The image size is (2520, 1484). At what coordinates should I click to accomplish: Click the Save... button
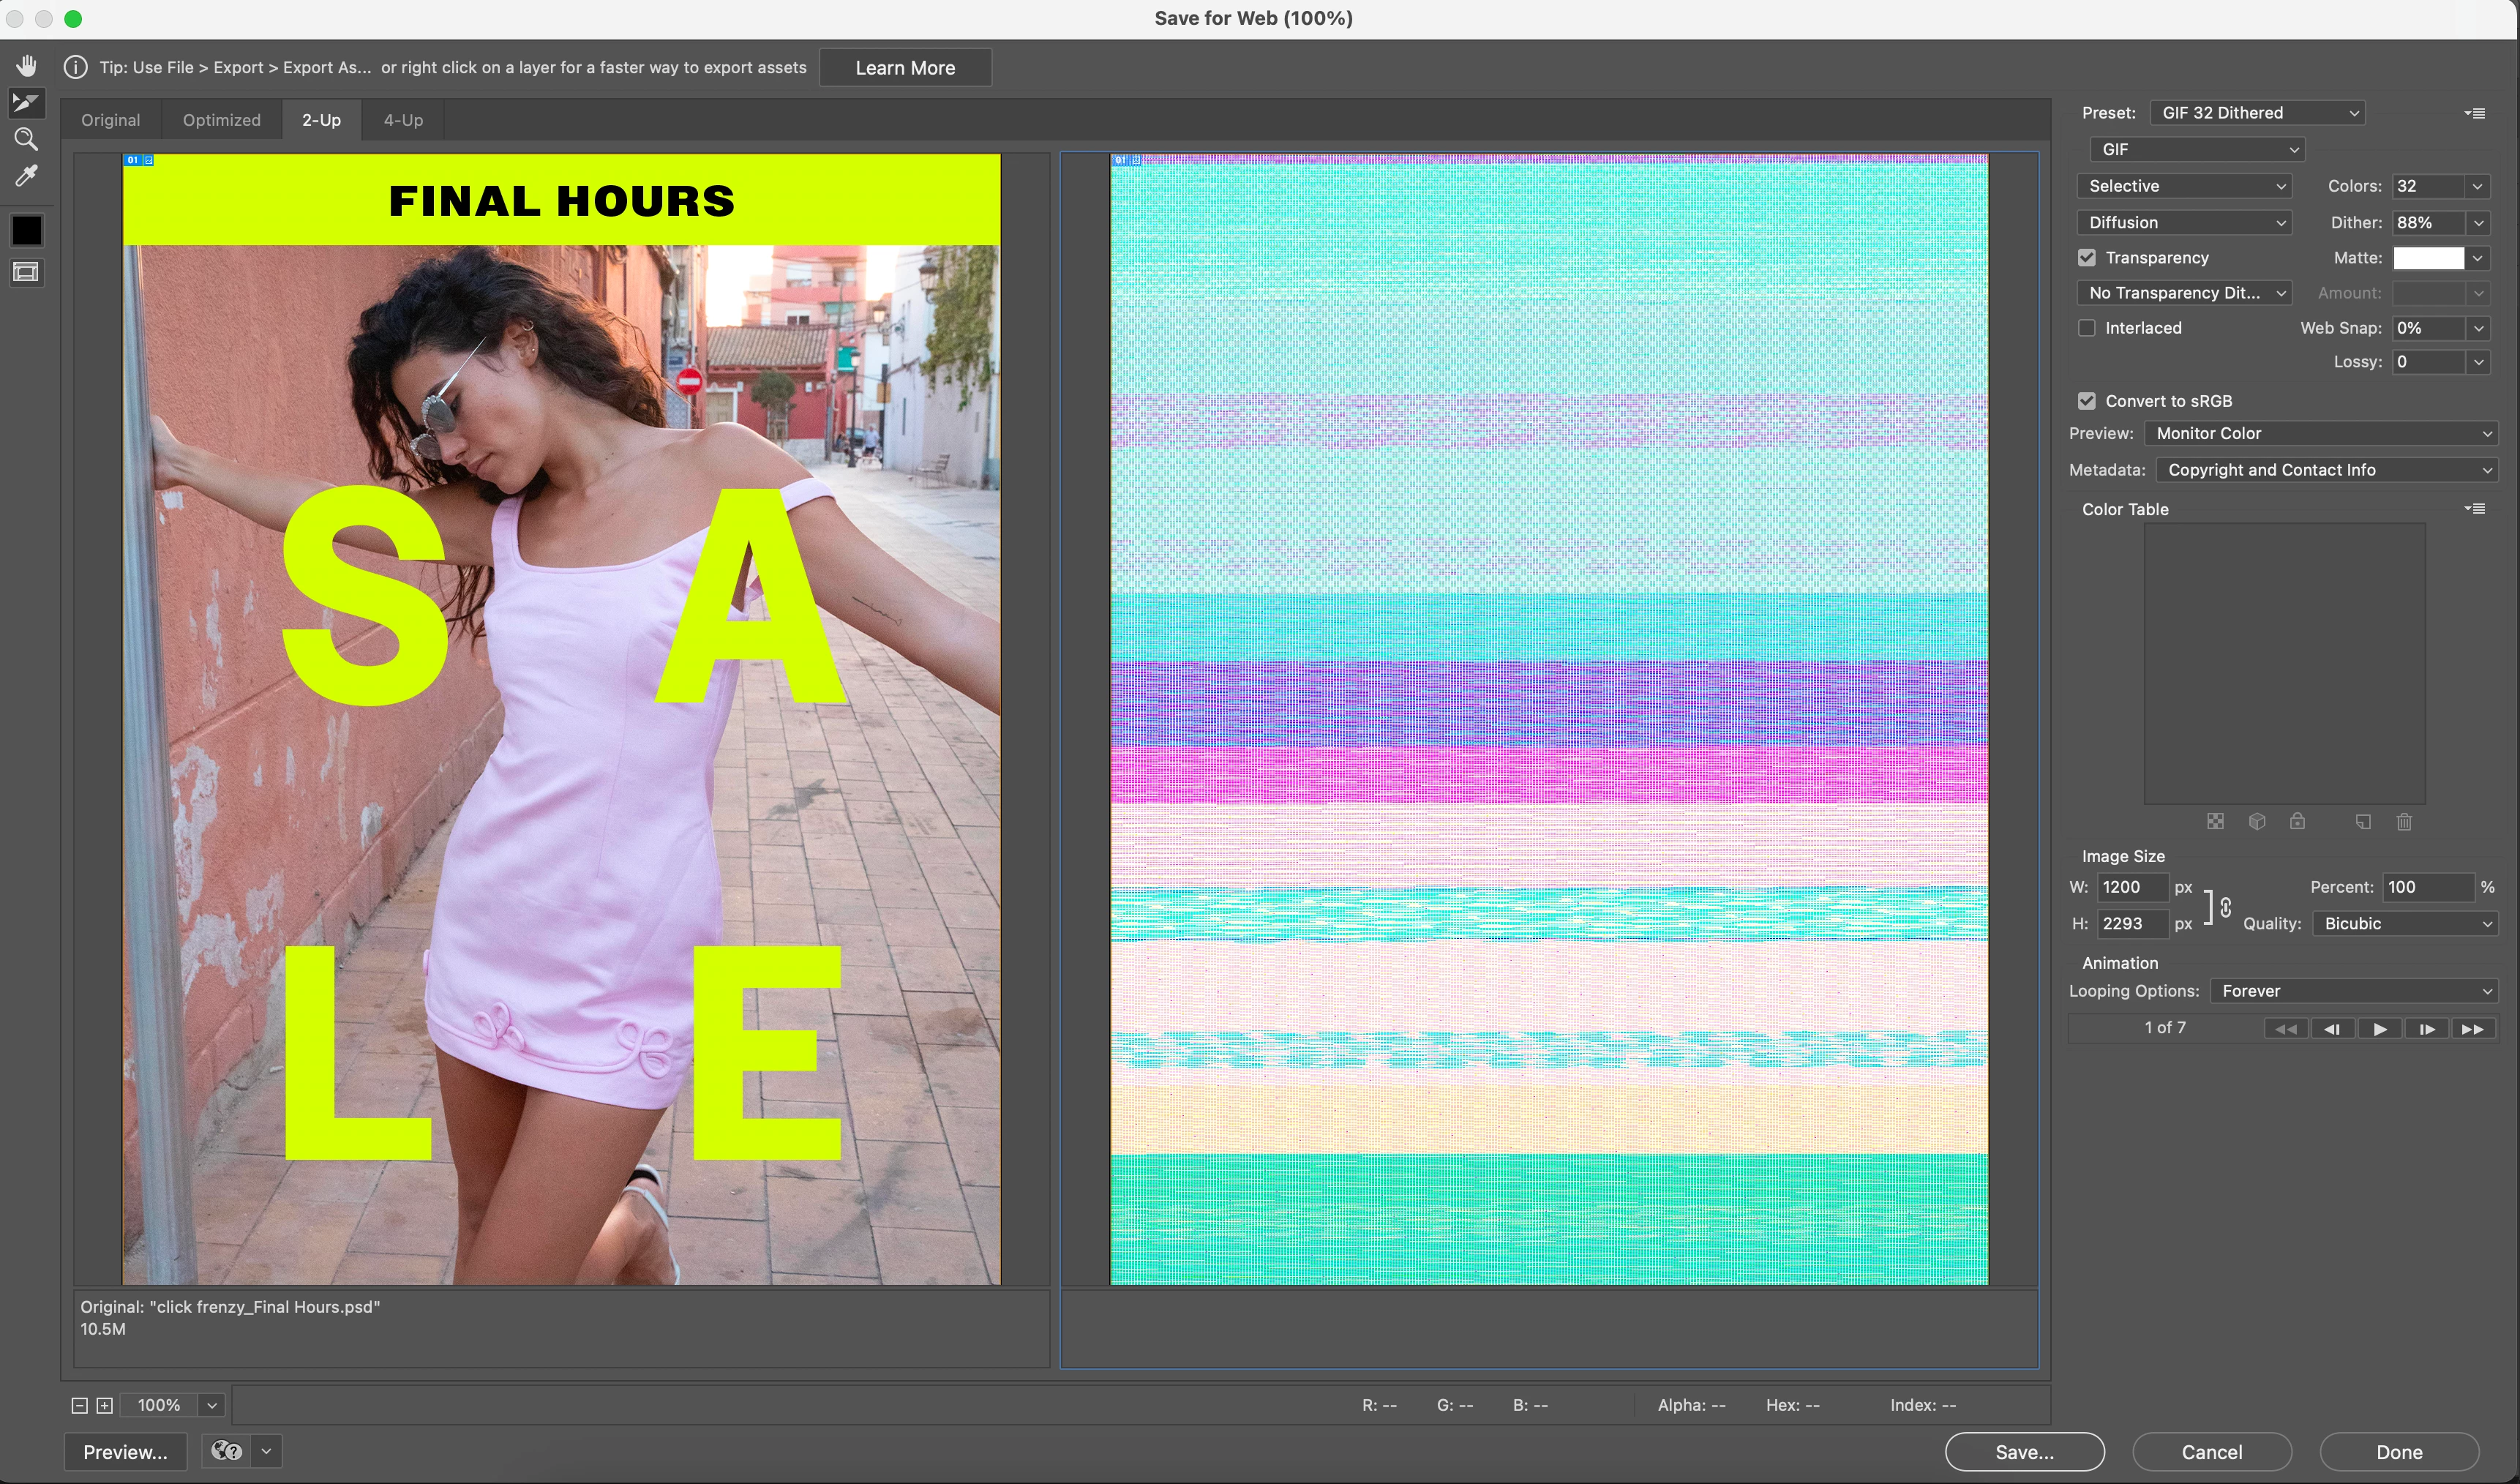[x=2024, y=1452]
